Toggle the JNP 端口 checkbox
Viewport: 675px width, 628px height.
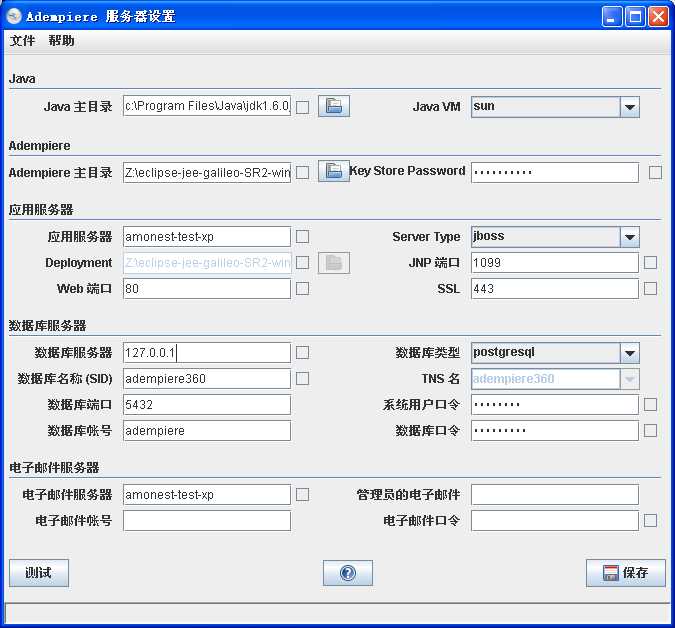[650, 263]
